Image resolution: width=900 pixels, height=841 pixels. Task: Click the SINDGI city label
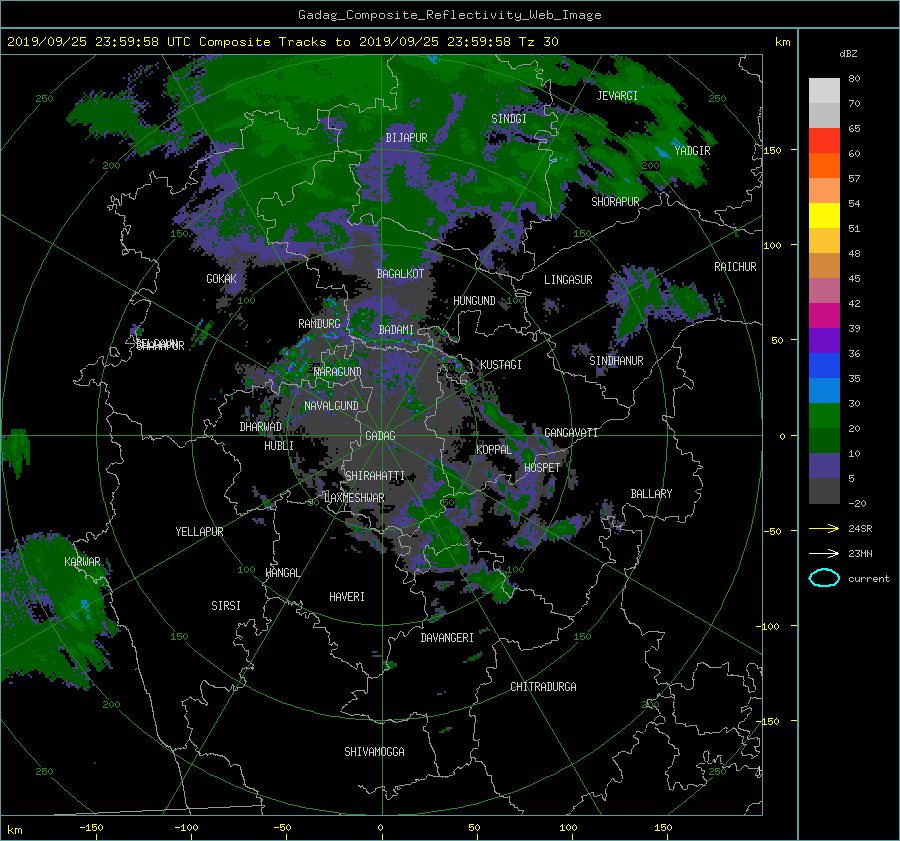click(x=509, y=119)
